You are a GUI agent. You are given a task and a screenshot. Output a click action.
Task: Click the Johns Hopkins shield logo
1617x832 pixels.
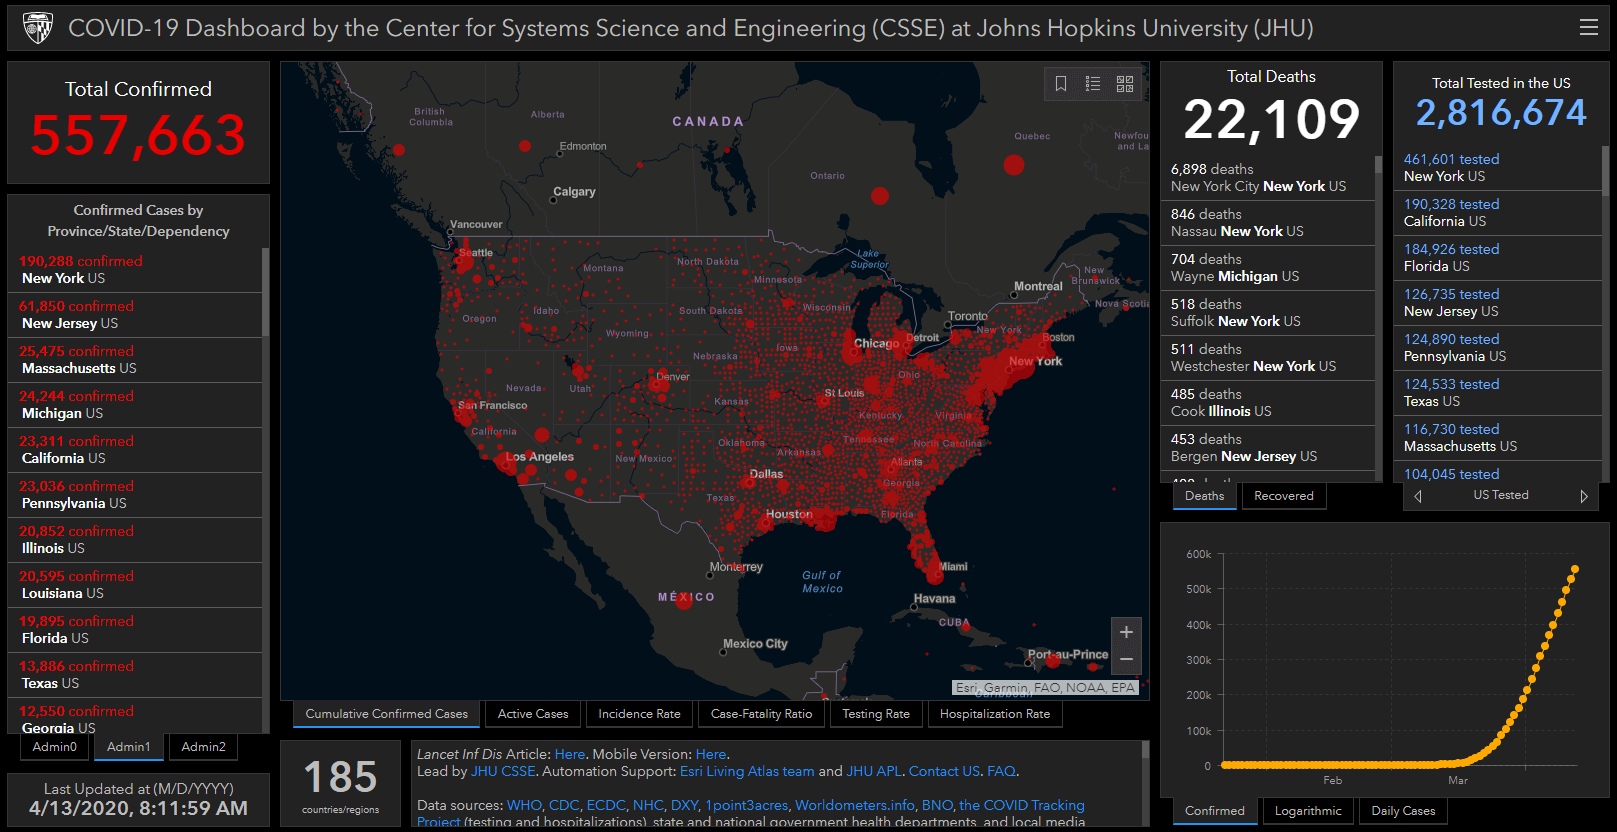point(38,28)
